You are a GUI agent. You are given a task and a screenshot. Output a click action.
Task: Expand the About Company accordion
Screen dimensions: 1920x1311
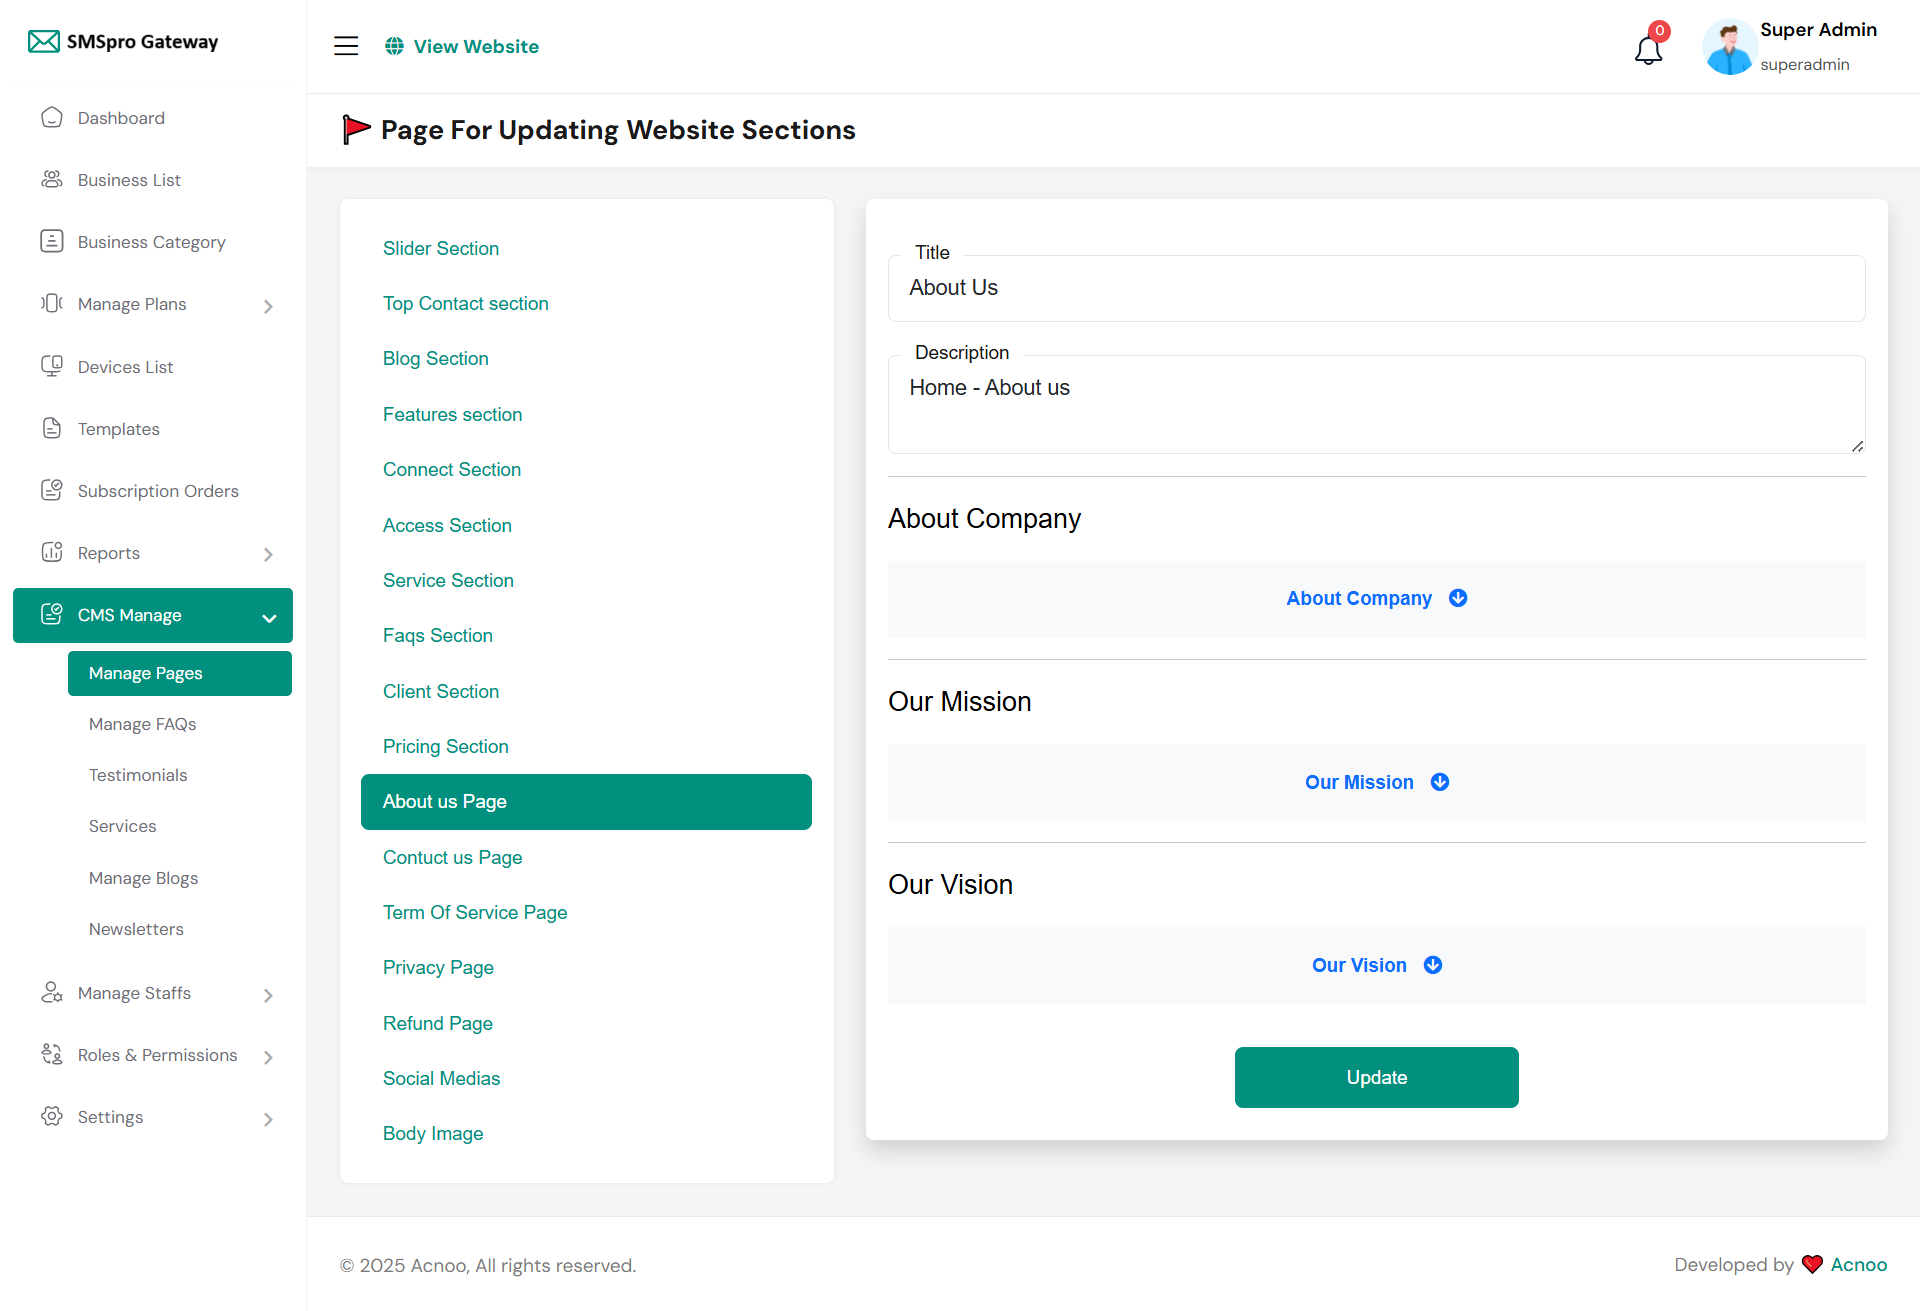pos(1375,598)
